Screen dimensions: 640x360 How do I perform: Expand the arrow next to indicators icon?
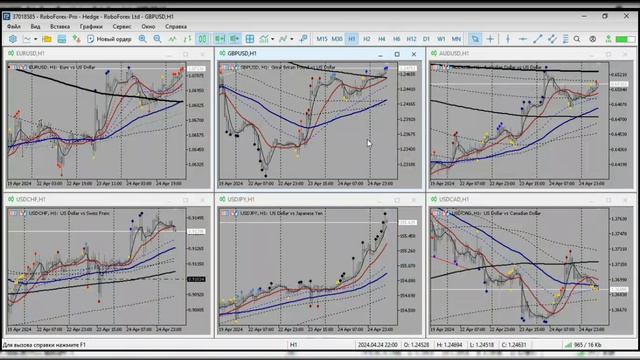pyautogui.click(x=272, y=39)
